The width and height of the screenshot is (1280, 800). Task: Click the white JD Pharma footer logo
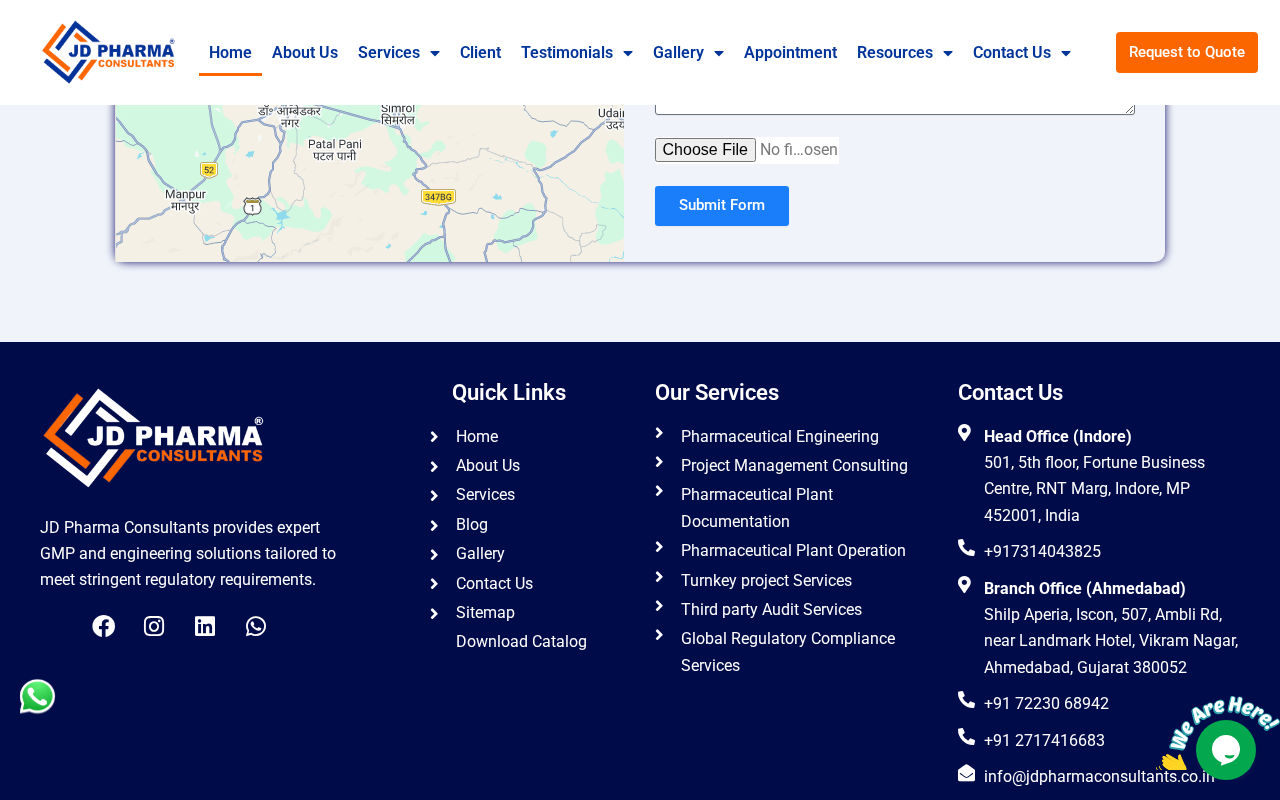pyautogui.click(x=153, y=438)
